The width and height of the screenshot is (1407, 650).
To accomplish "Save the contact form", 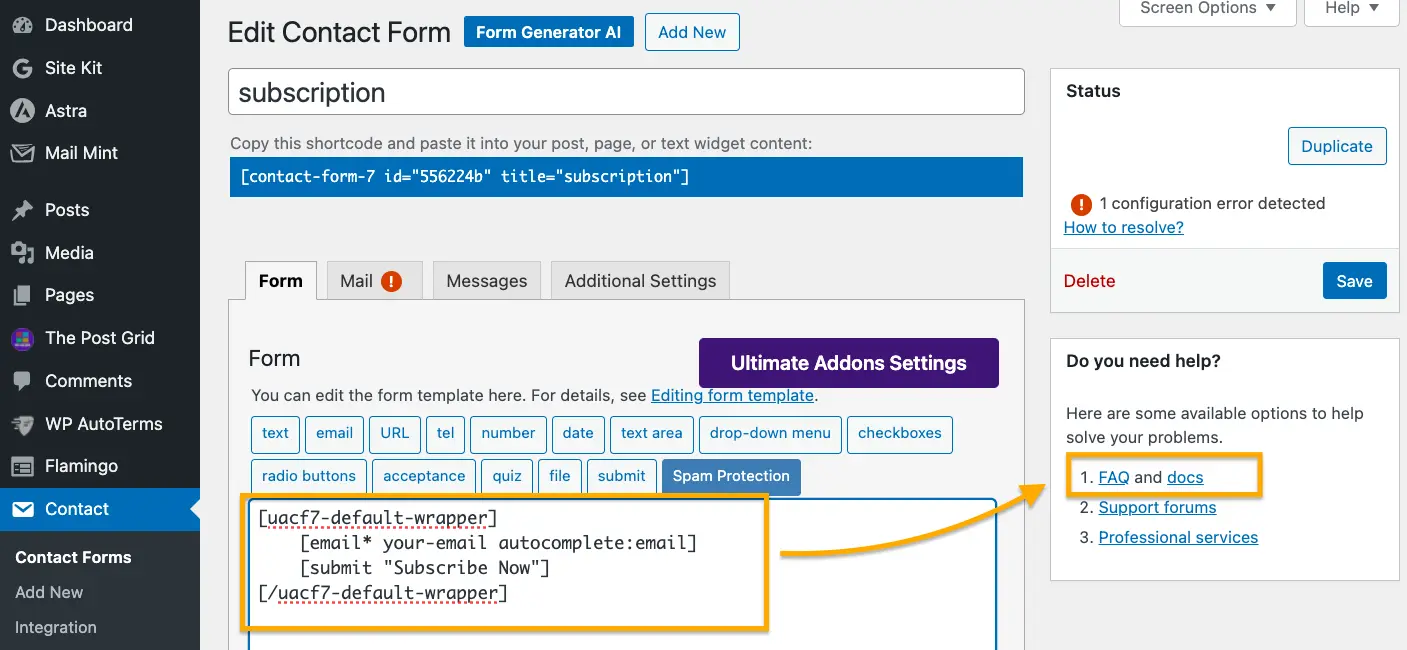I will pos(1354,281).
